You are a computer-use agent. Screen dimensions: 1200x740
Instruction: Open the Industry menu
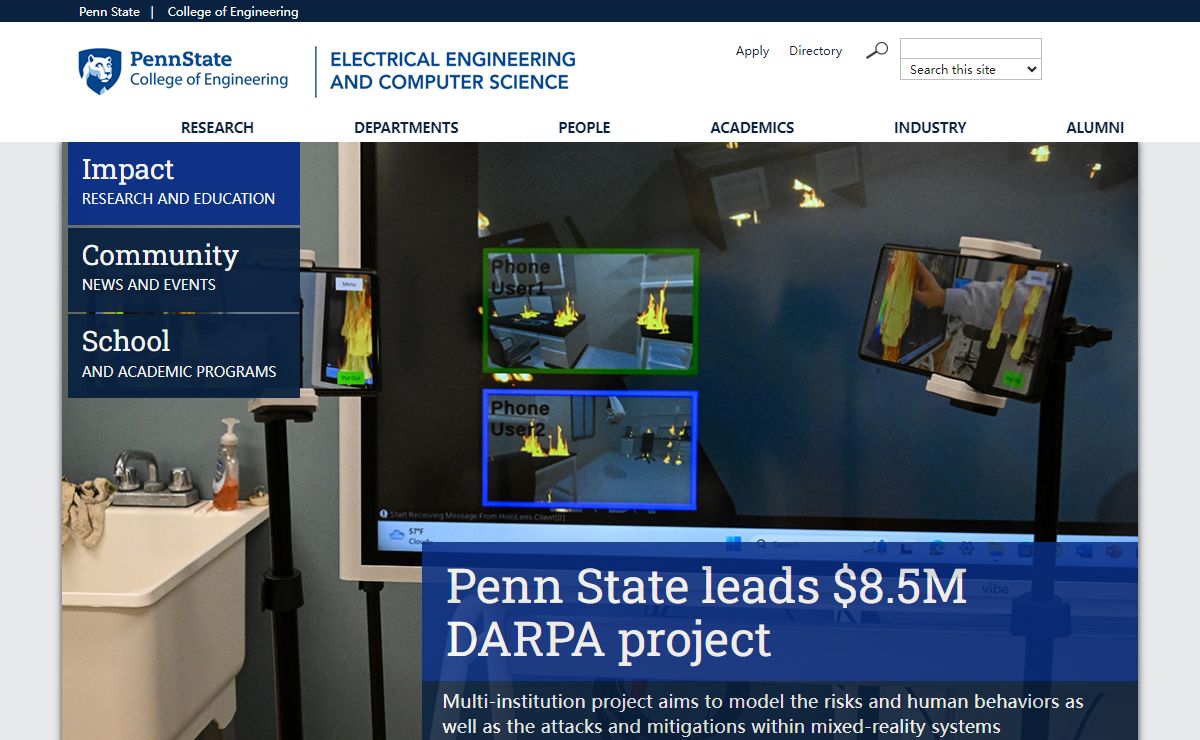point(930,128)
